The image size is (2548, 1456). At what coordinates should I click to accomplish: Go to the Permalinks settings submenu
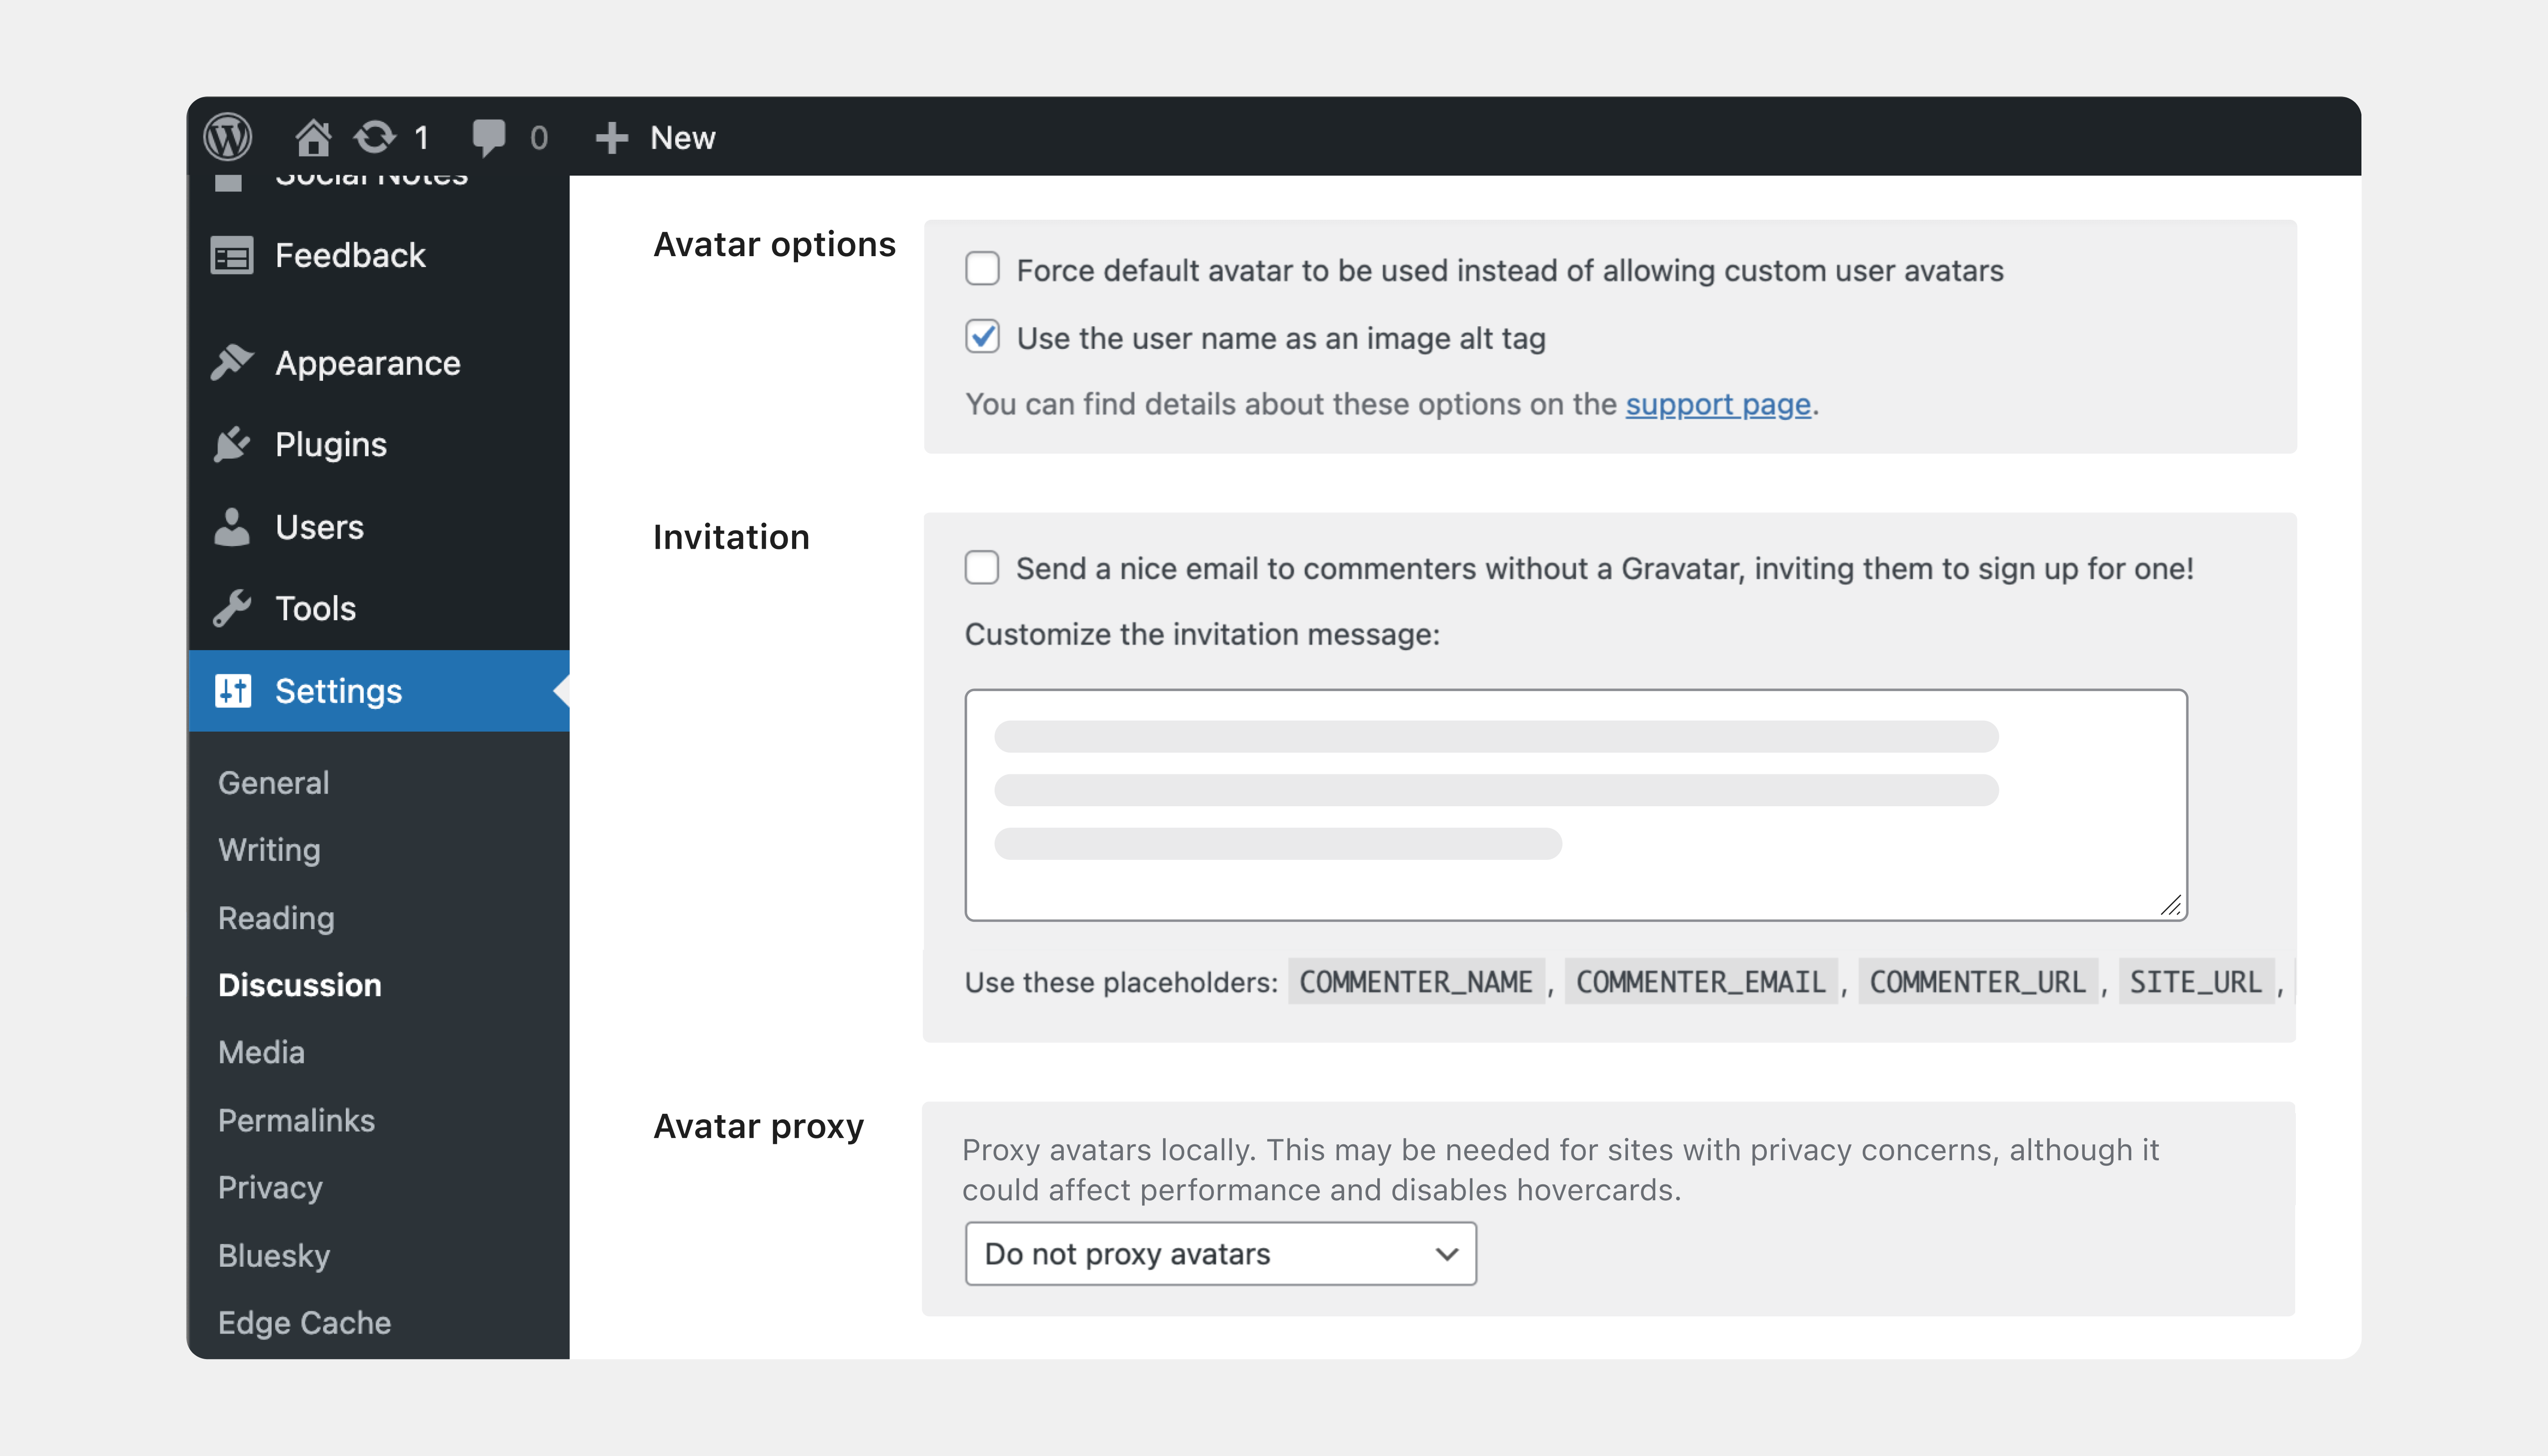[296, 1120]
